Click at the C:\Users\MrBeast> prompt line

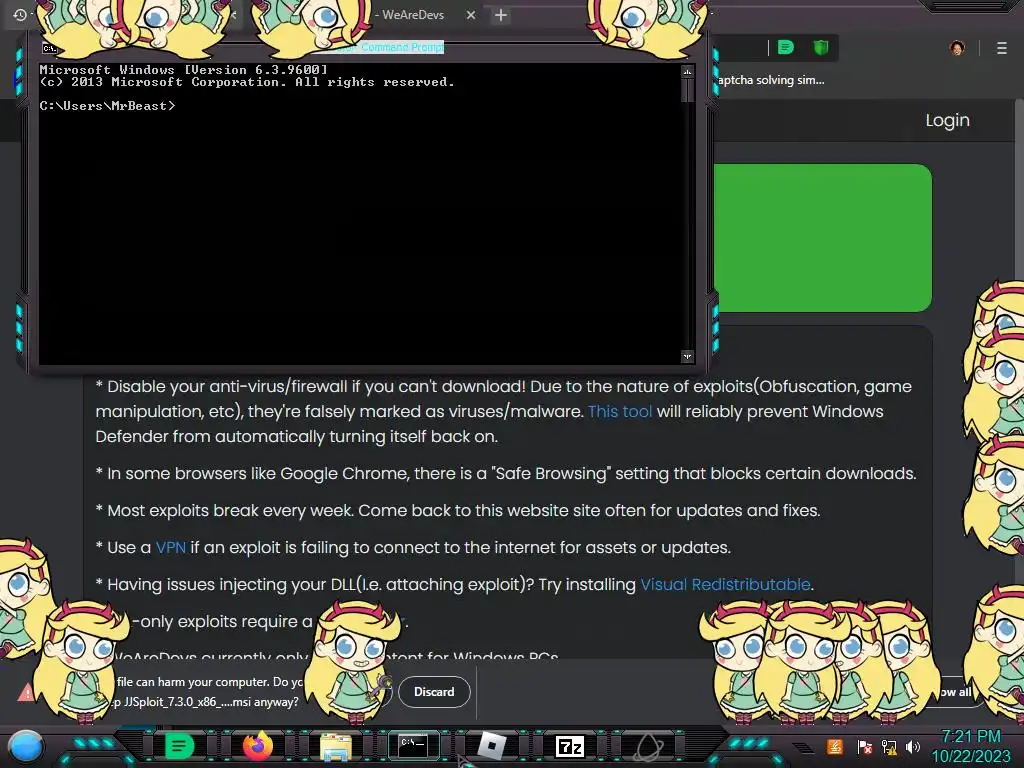click(107, 106)
